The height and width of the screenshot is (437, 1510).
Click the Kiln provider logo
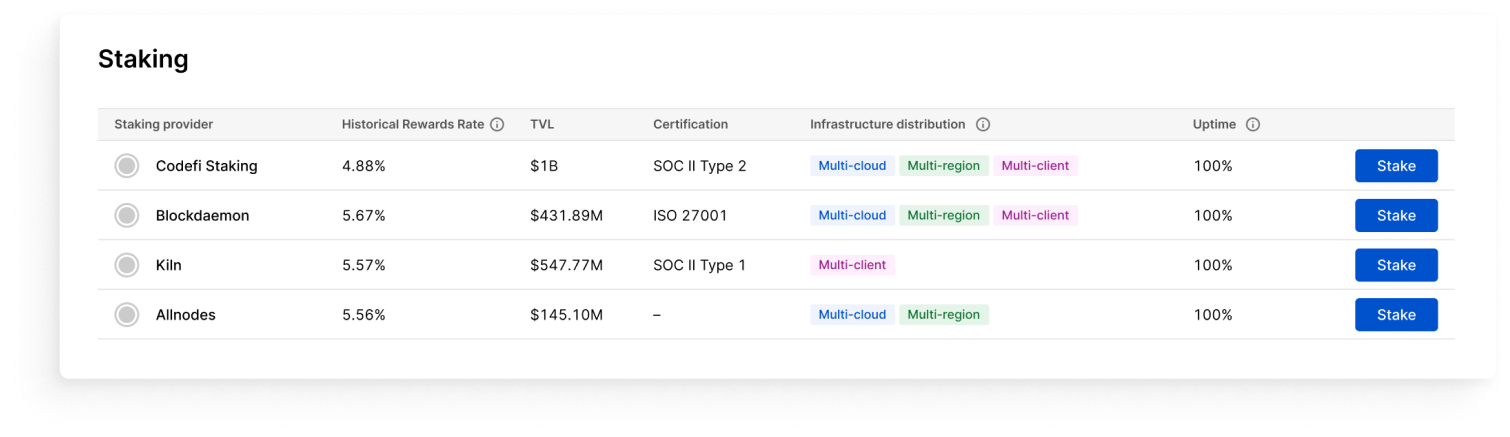pyautogui.click(x=127, y=265)
